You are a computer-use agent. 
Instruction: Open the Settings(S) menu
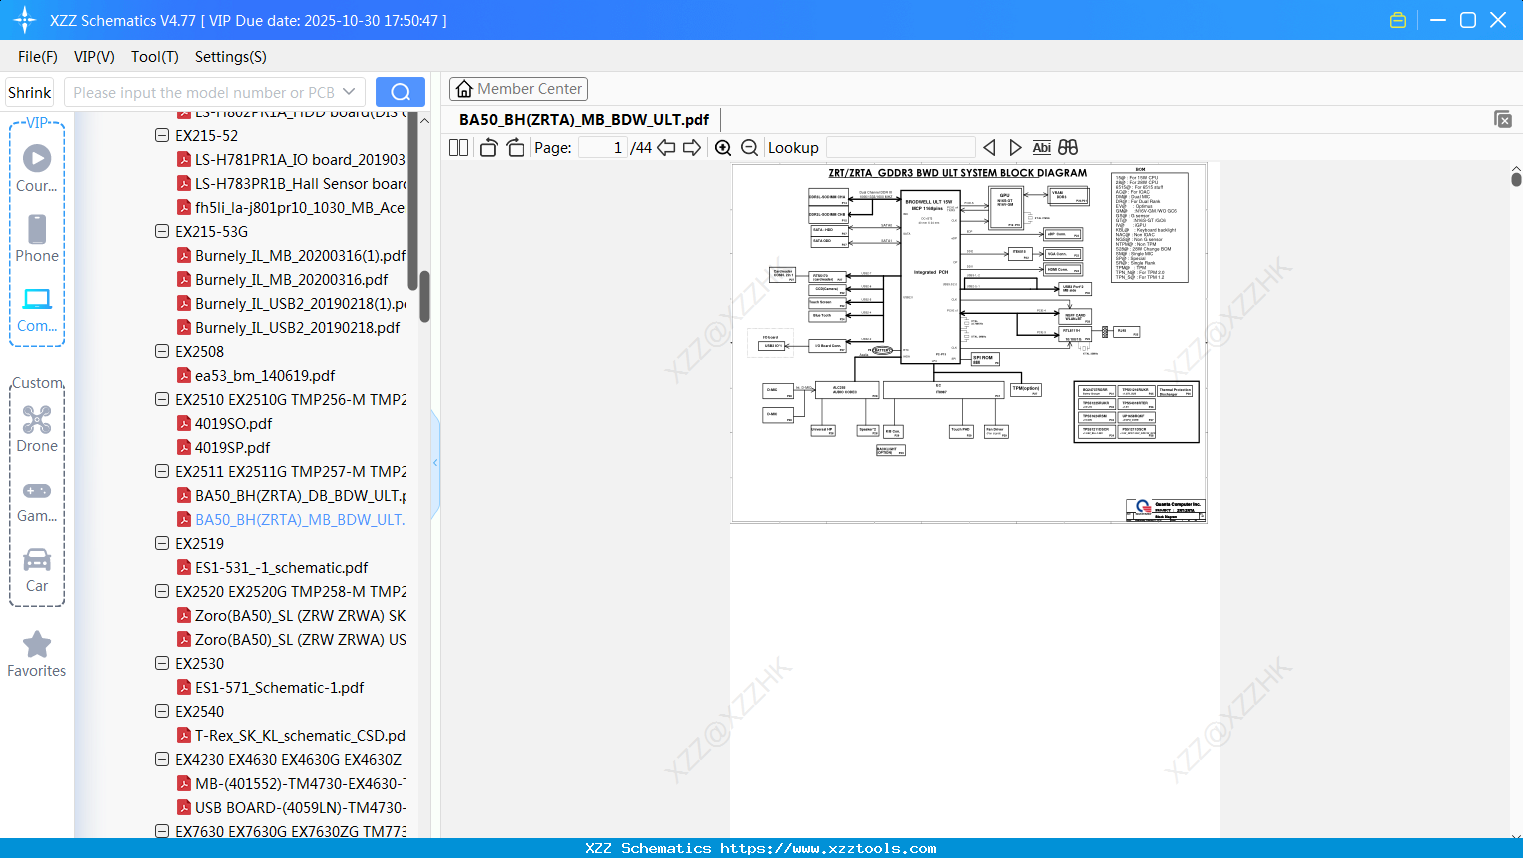tap(231, 57)
